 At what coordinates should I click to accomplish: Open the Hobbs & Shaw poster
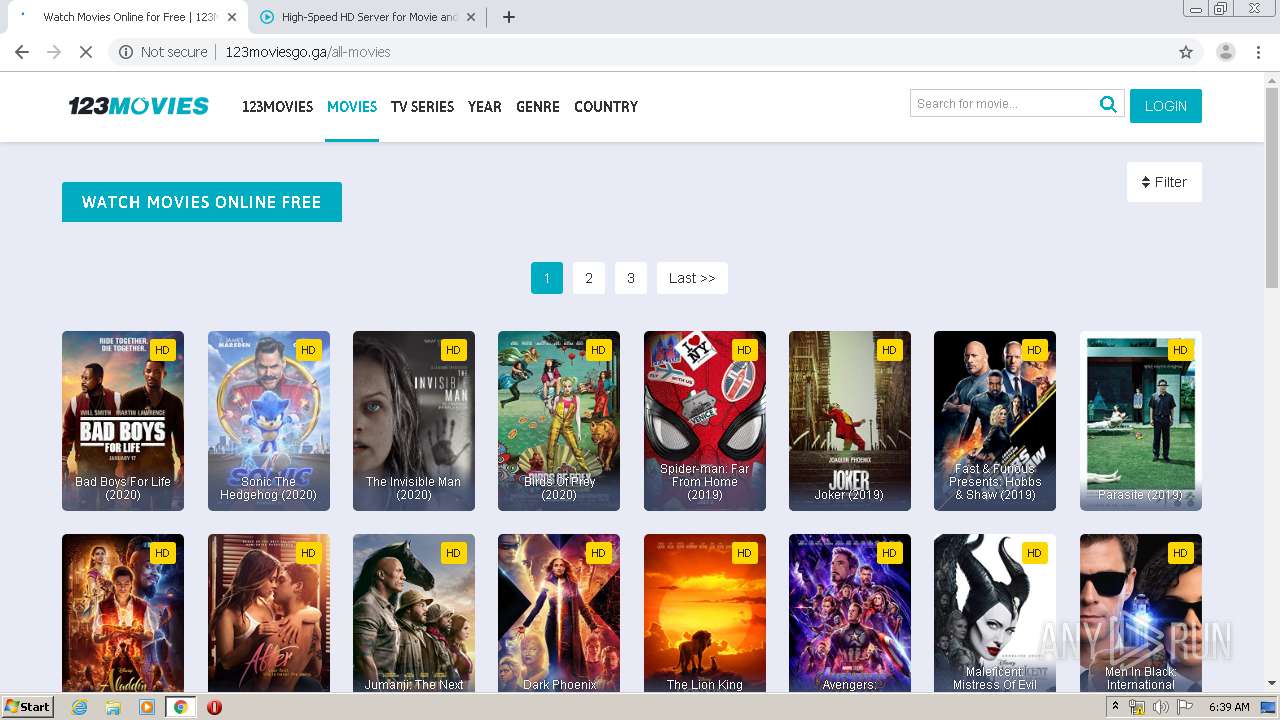pyautogui.click(x=995, y=421)
